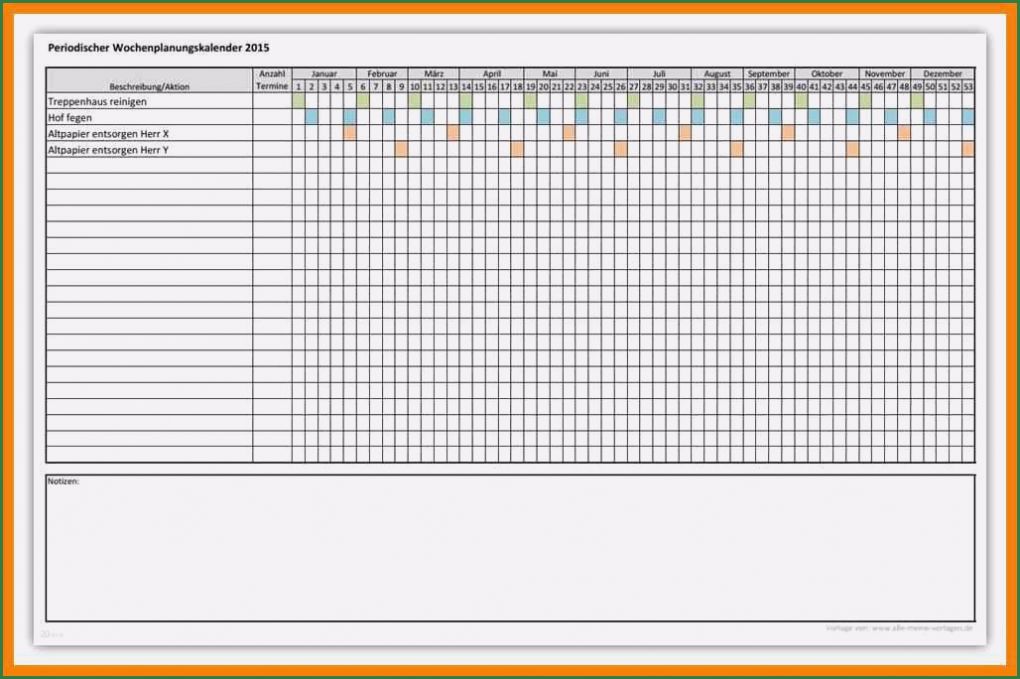This screenshot has width=1020, height=679.
Task: Click the blue Hof fegen cell in week 53
Action: (x=968, y=117)
